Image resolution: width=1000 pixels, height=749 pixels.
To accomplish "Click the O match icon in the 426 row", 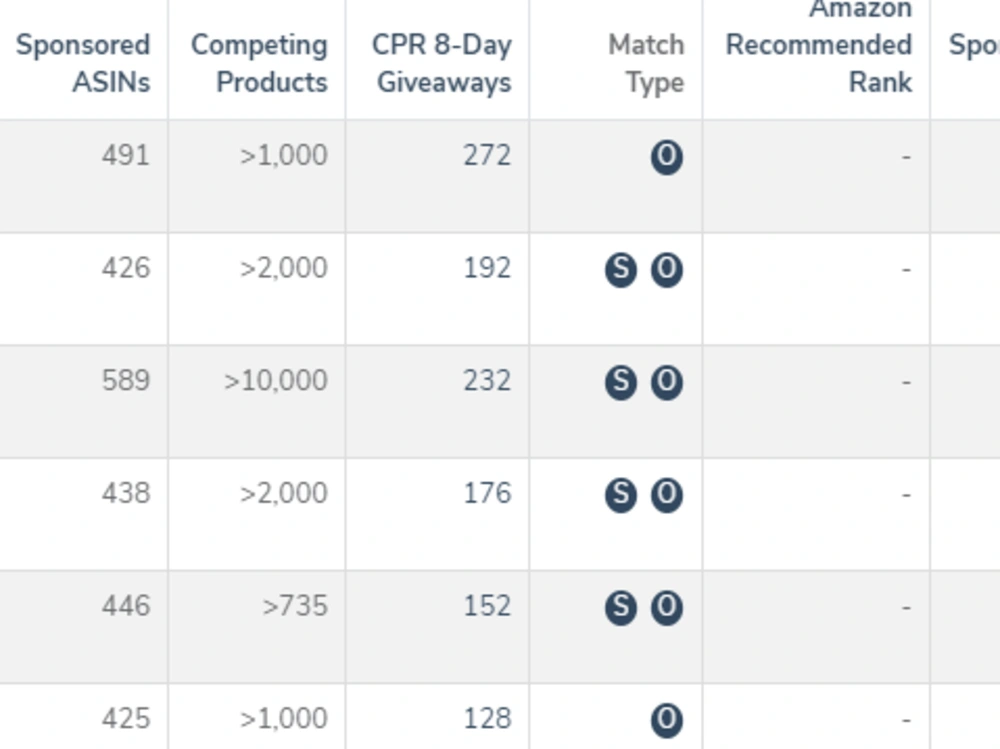I will click(x=666, y=270).
